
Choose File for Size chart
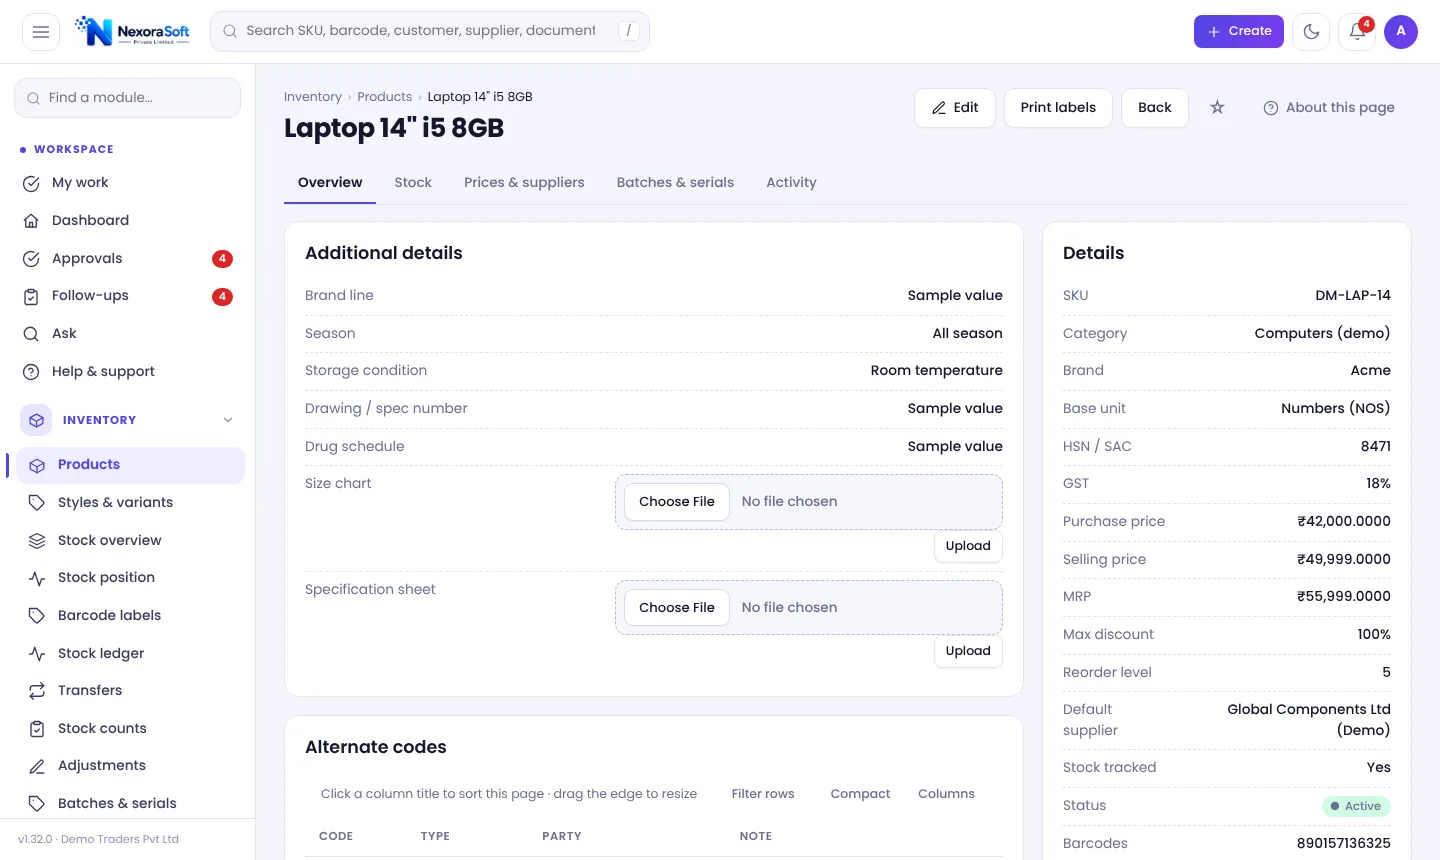click(x=677, y=502)
